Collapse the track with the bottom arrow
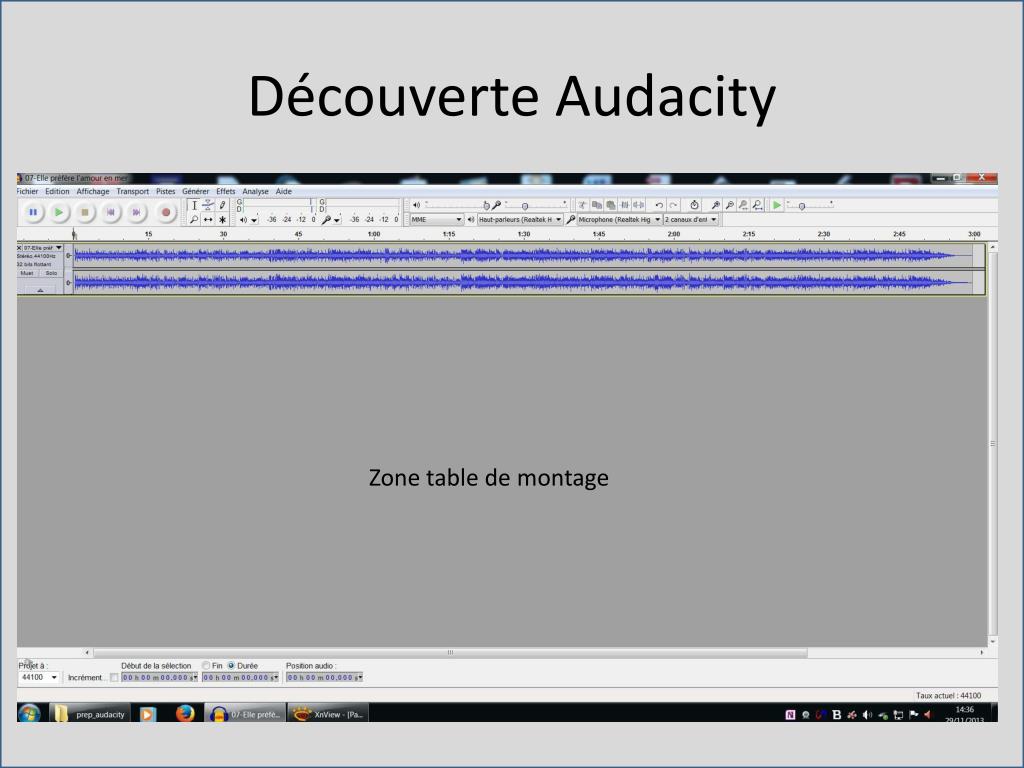This screenshot has width=1024, height=768. pyautogui.click(x=40, y=289)
